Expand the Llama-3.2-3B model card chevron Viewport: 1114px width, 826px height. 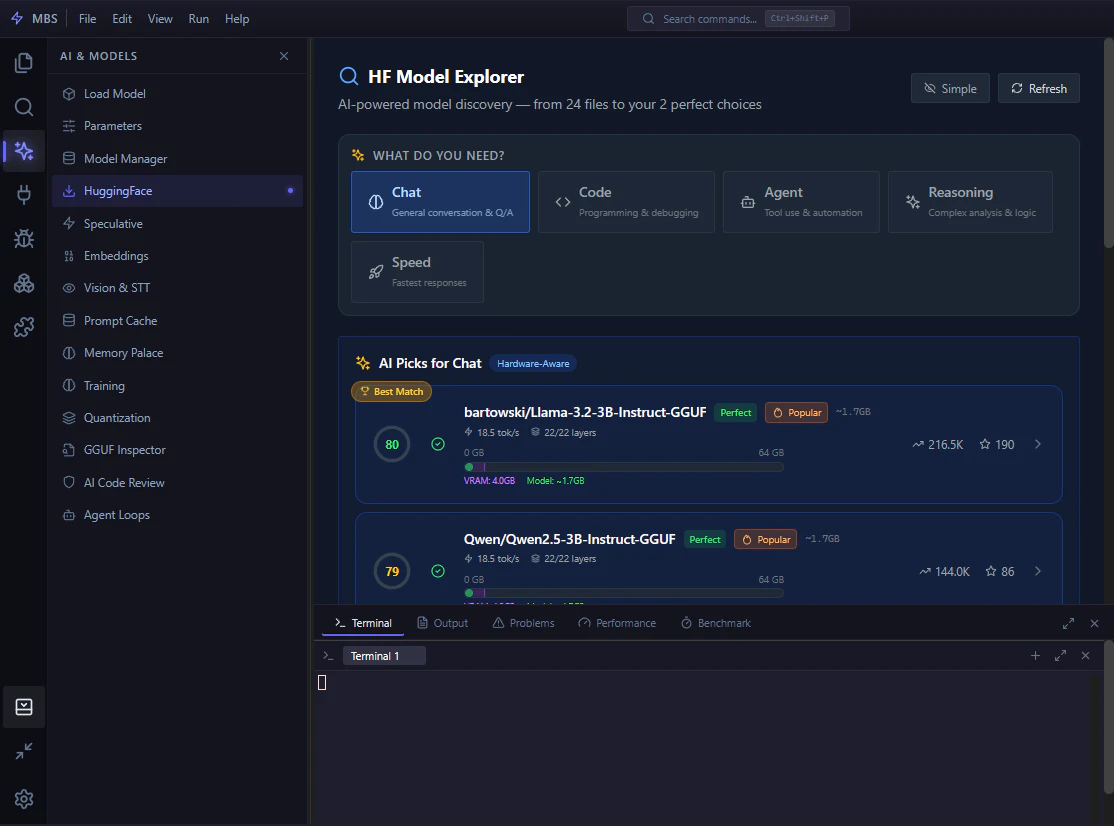pos(1037,443)
